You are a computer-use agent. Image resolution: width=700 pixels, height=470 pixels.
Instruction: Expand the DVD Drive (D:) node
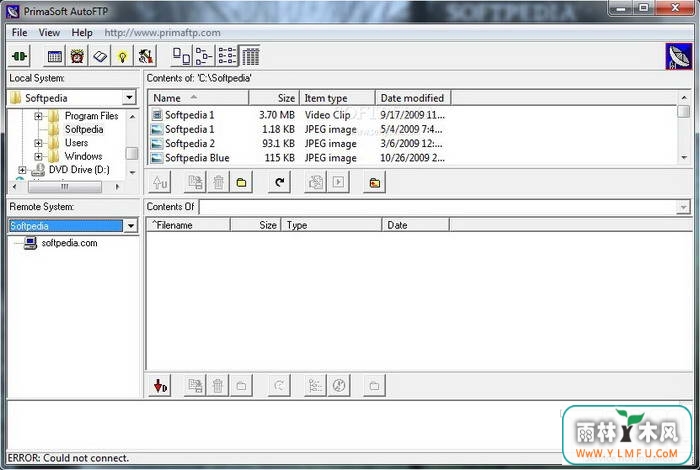pos(22,170)
